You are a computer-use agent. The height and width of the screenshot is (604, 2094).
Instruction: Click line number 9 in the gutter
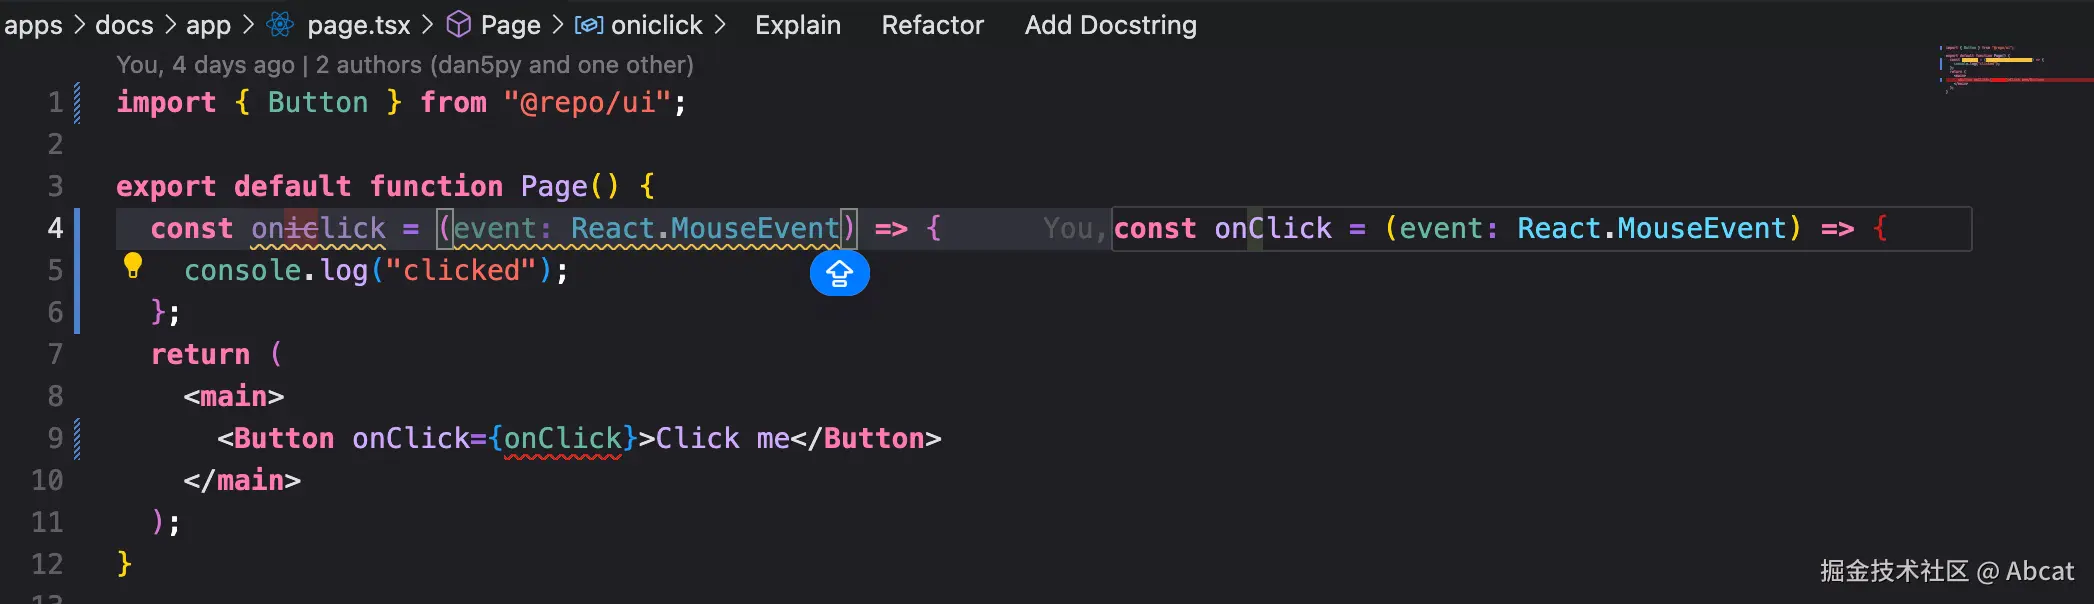[55, 438]
